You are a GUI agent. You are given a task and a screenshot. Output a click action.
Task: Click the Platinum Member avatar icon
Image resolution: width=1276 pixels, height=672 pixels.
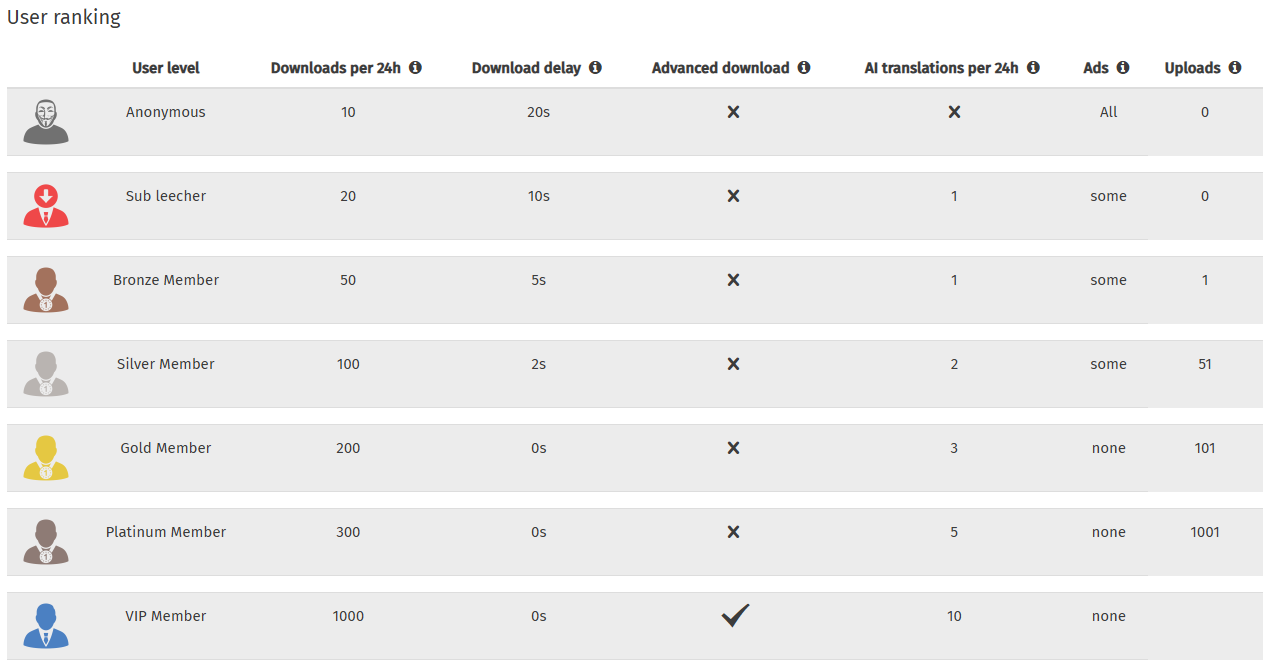point(46,542)
